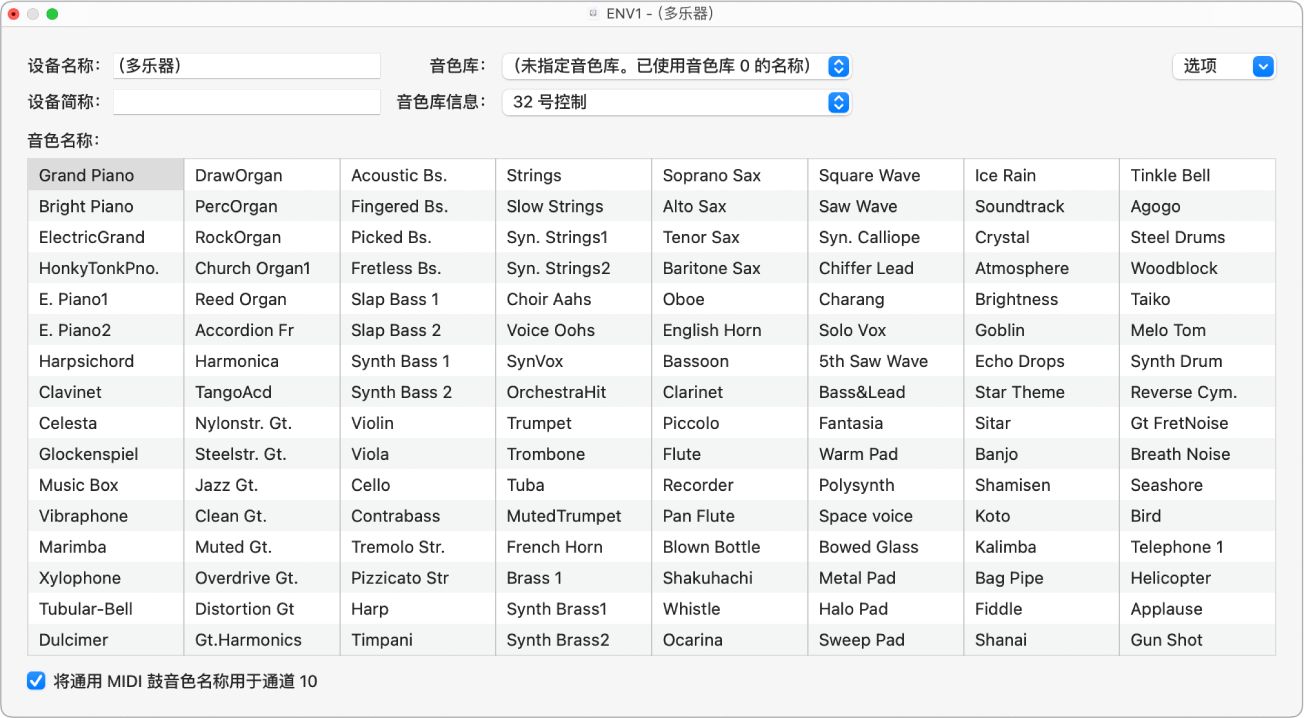1306x718 pixels.
Task: Open the 选项 options menu
Action: point(1222,66)
